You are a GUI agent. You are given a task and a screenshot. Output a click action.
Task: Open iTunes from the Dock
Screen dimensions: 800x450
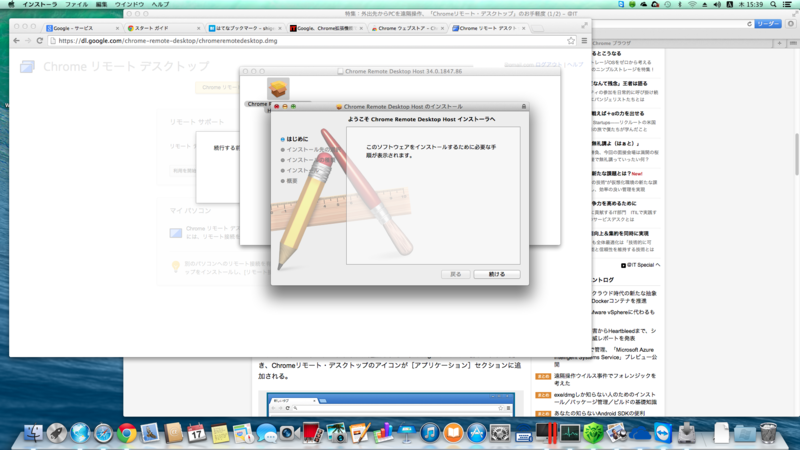430,433
